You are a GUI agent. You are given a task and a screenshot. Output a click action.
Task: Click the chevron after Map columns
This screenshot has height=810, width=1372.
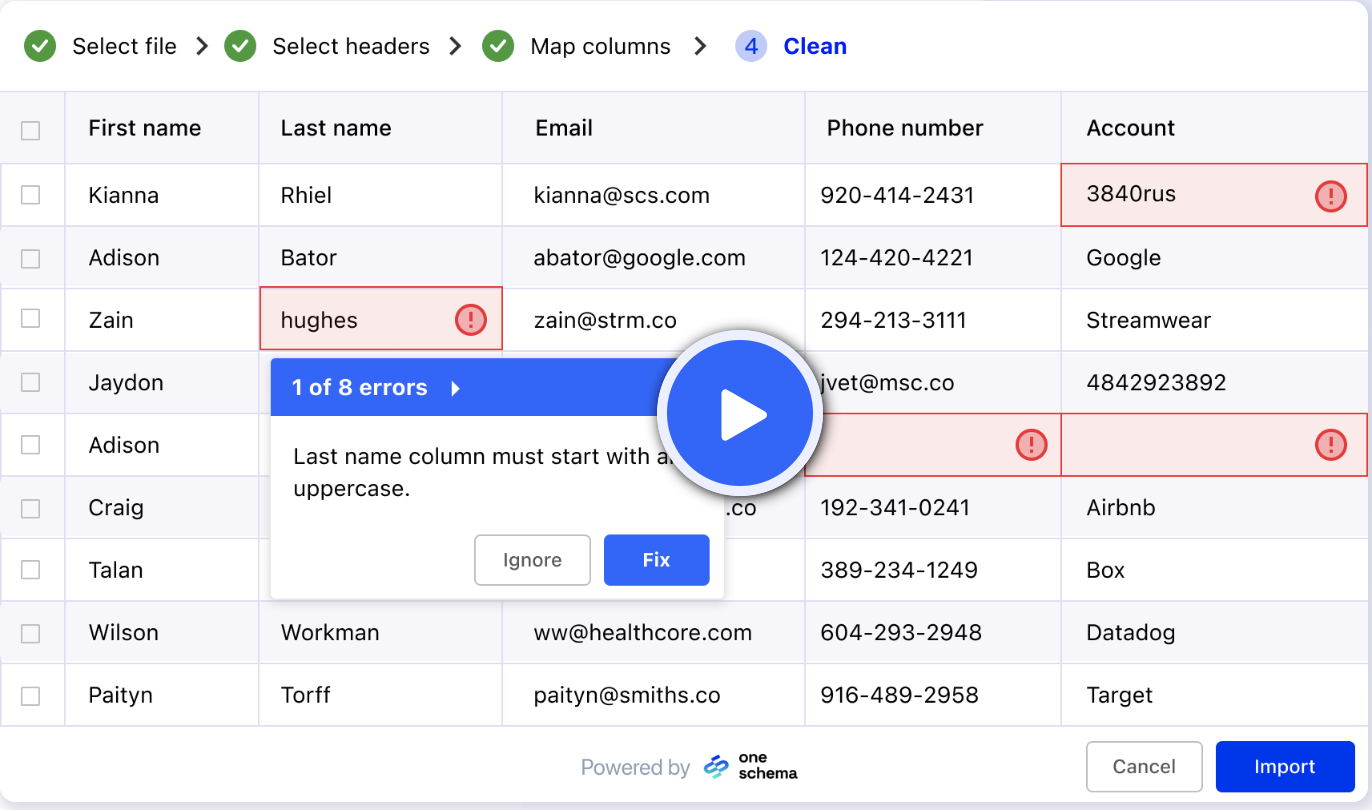(x=701, y=46)
